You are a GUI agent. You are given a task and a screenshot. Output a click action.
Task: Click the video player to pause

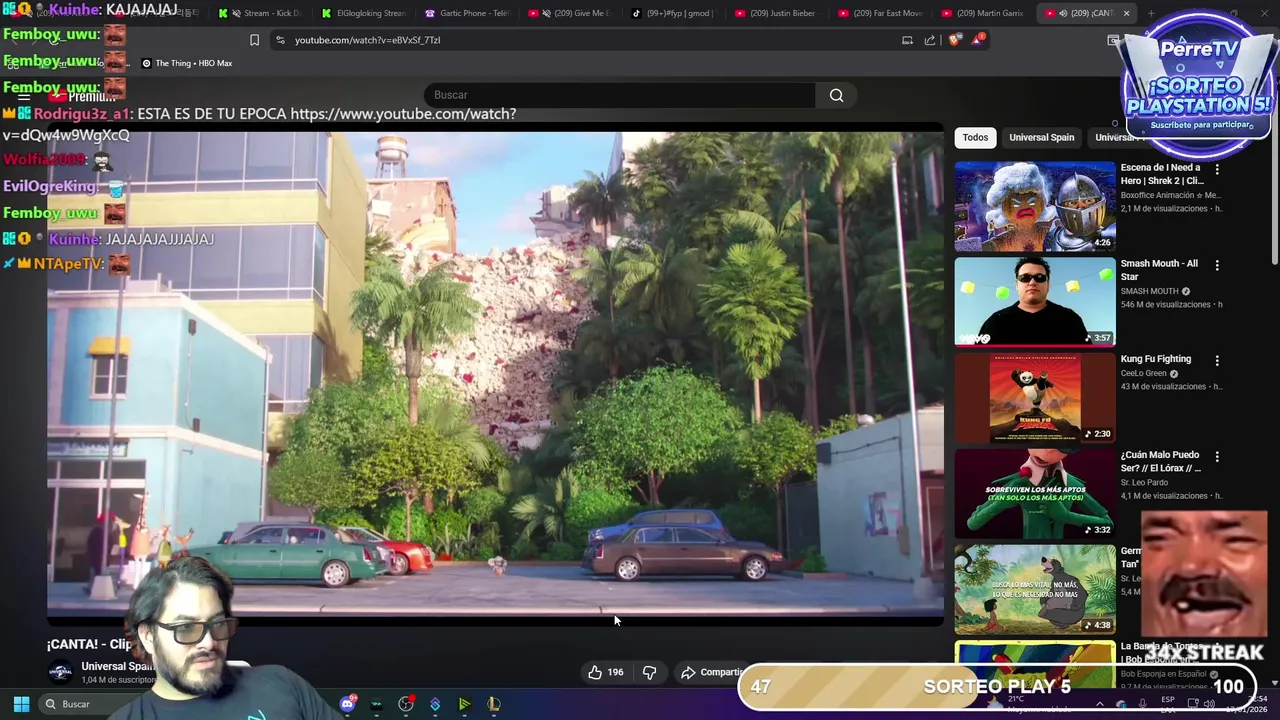495,375
